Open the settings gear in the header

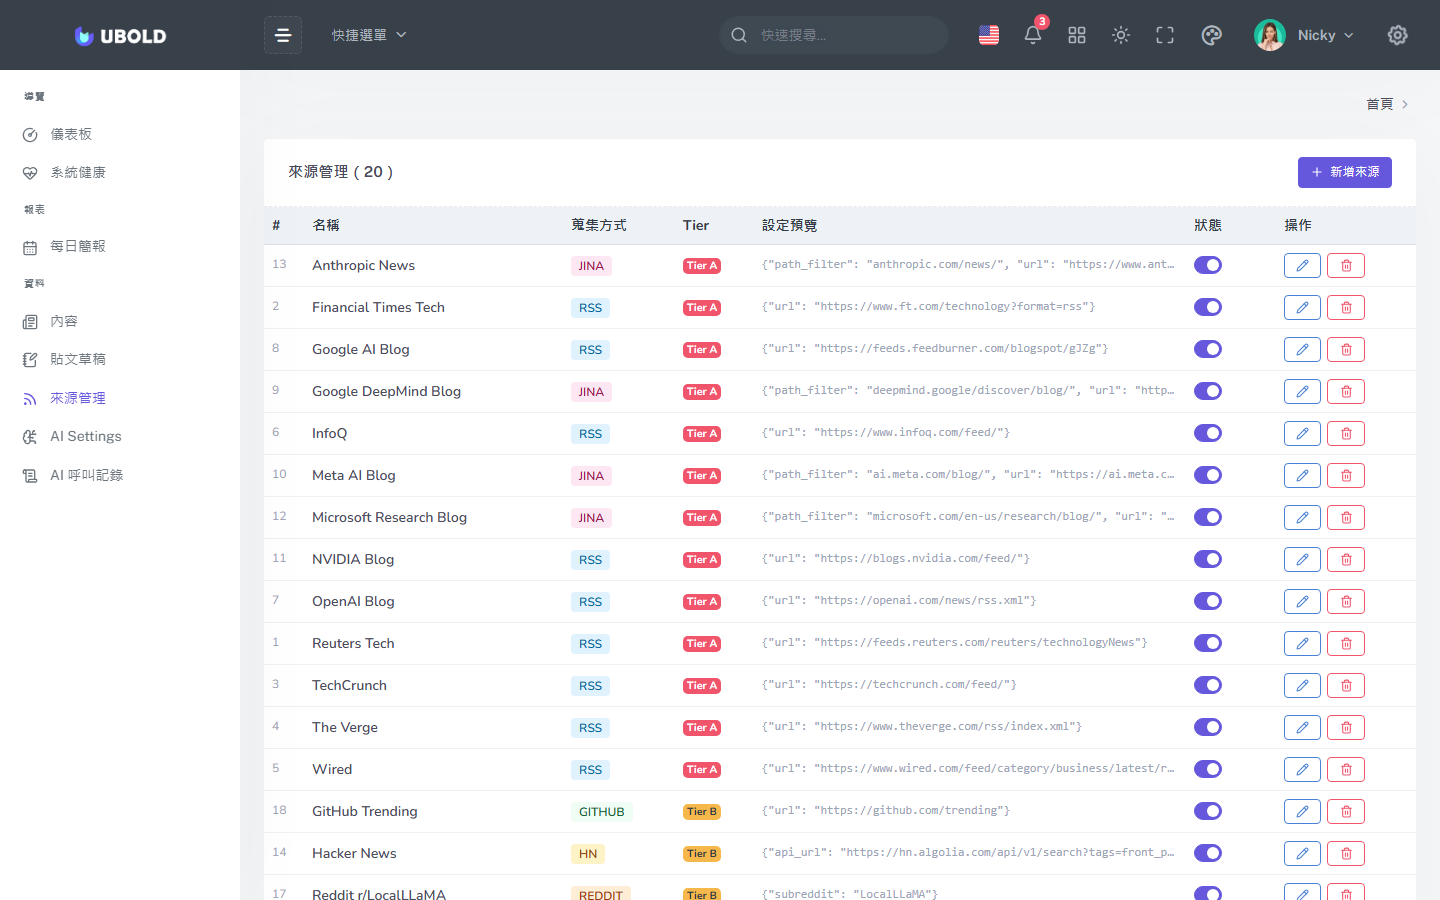tap(1397, 35)
